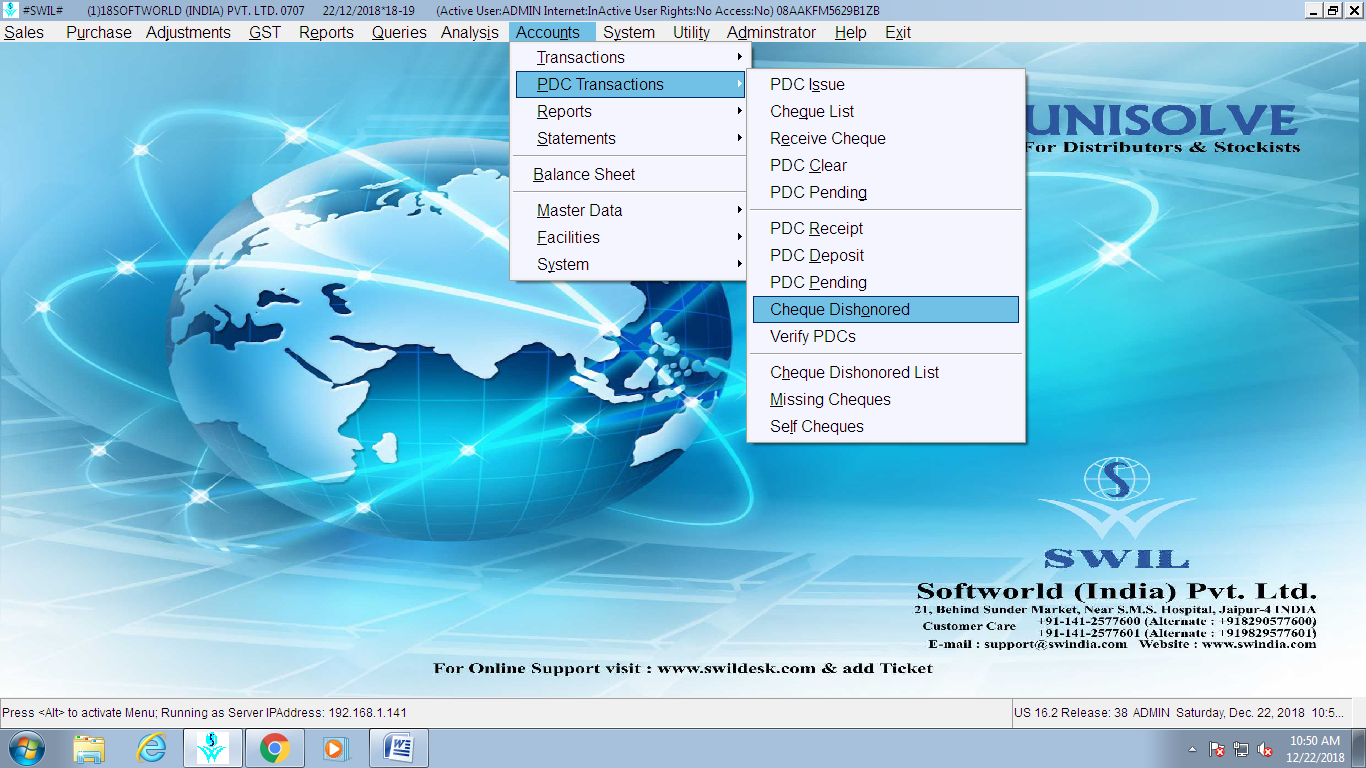Image resolution: width=1366 pixels, height=768 pixels.
Task: Choose PDC Clear
Action: tap(886, 166)
